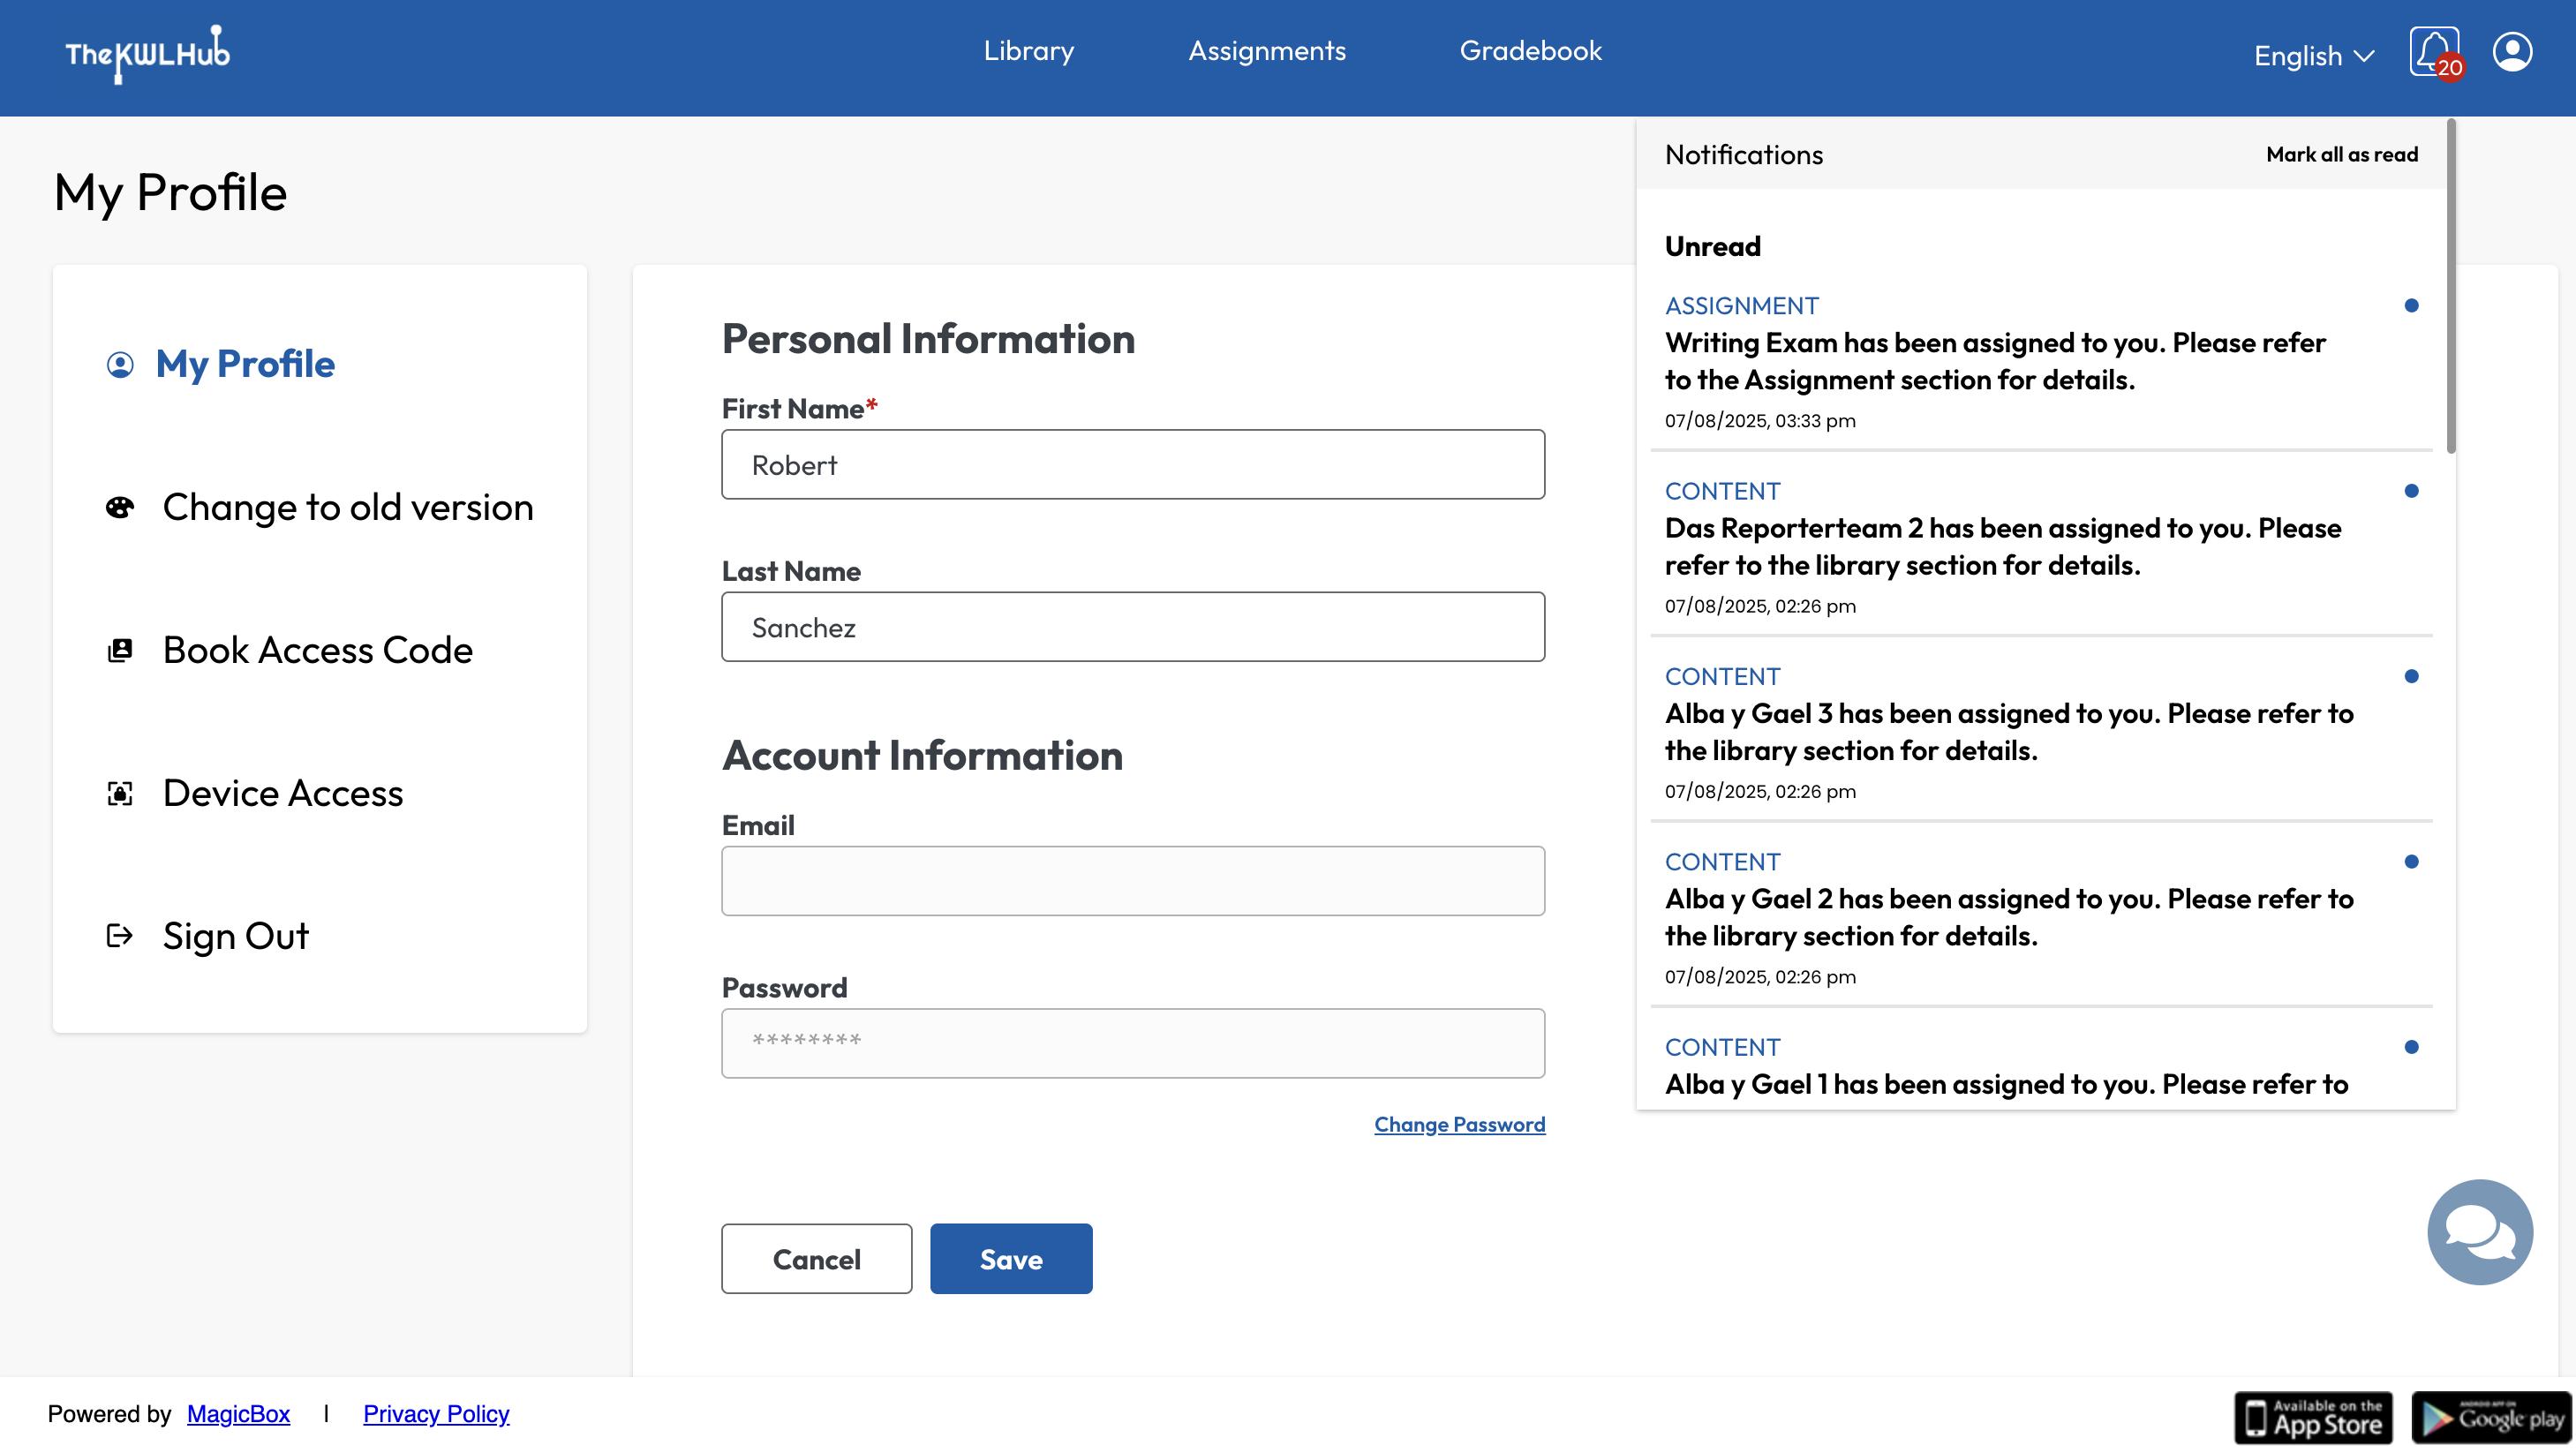Click the Change Password link
The width and height of the screenshot is (2576, 1453).
tap(1459, 1124)
